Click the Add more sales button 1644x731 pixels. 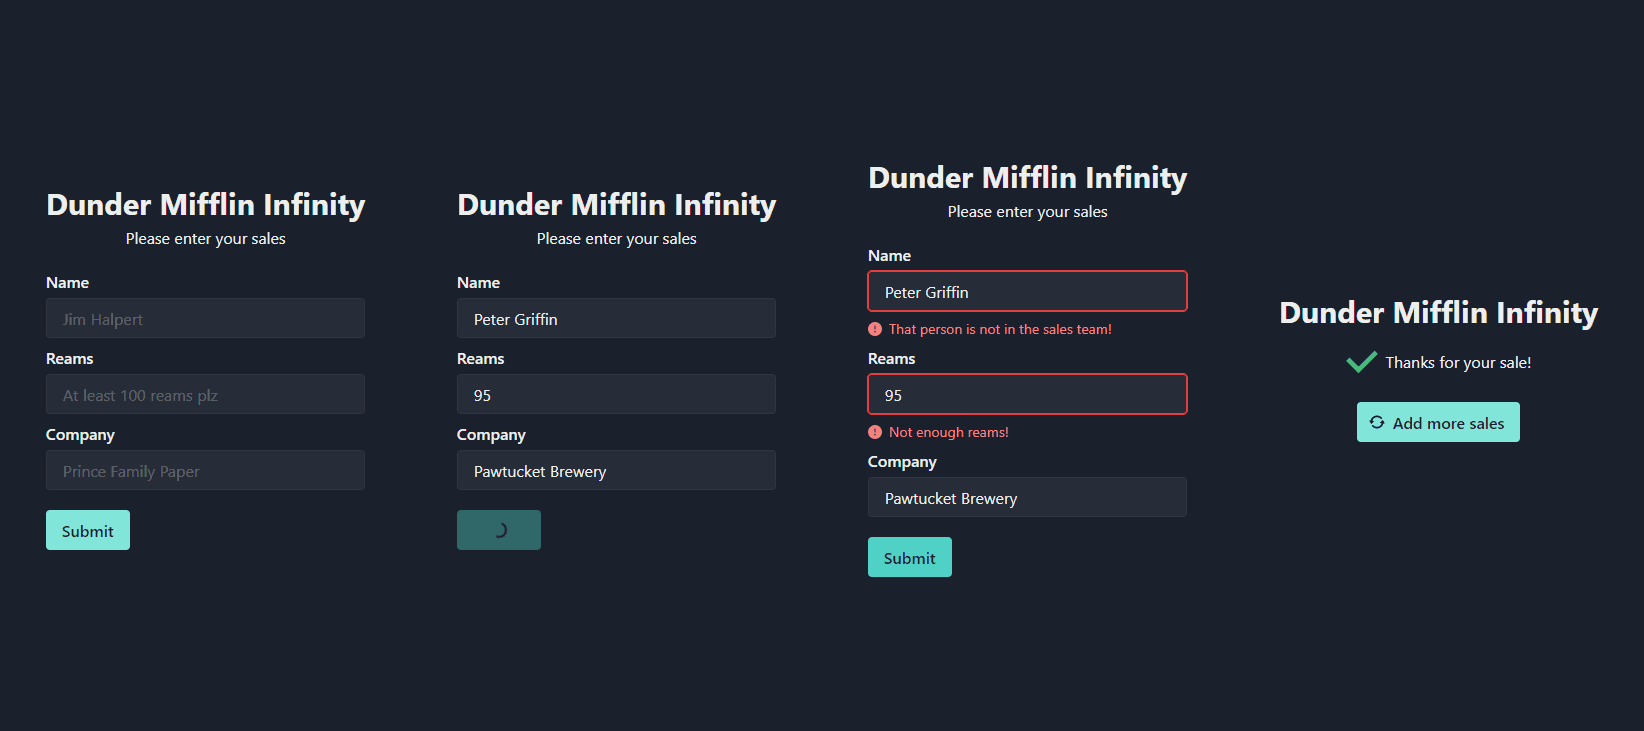point(1438,422)
